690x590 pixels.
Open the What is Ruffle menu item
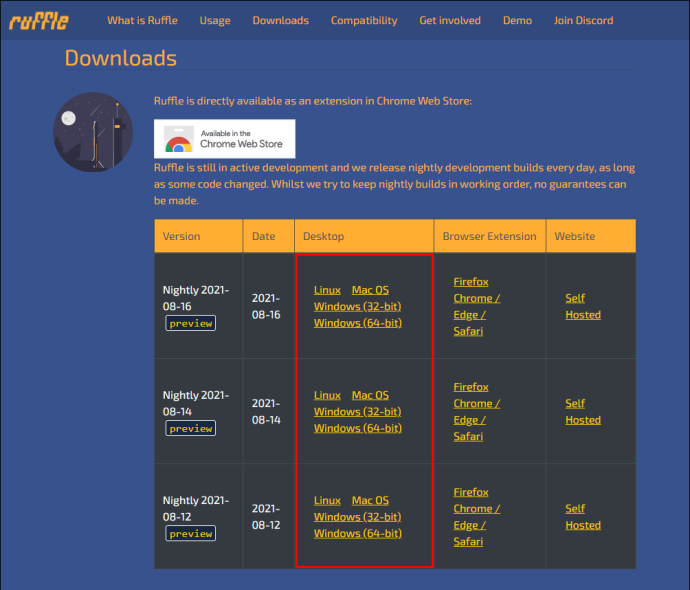point(142,20)
